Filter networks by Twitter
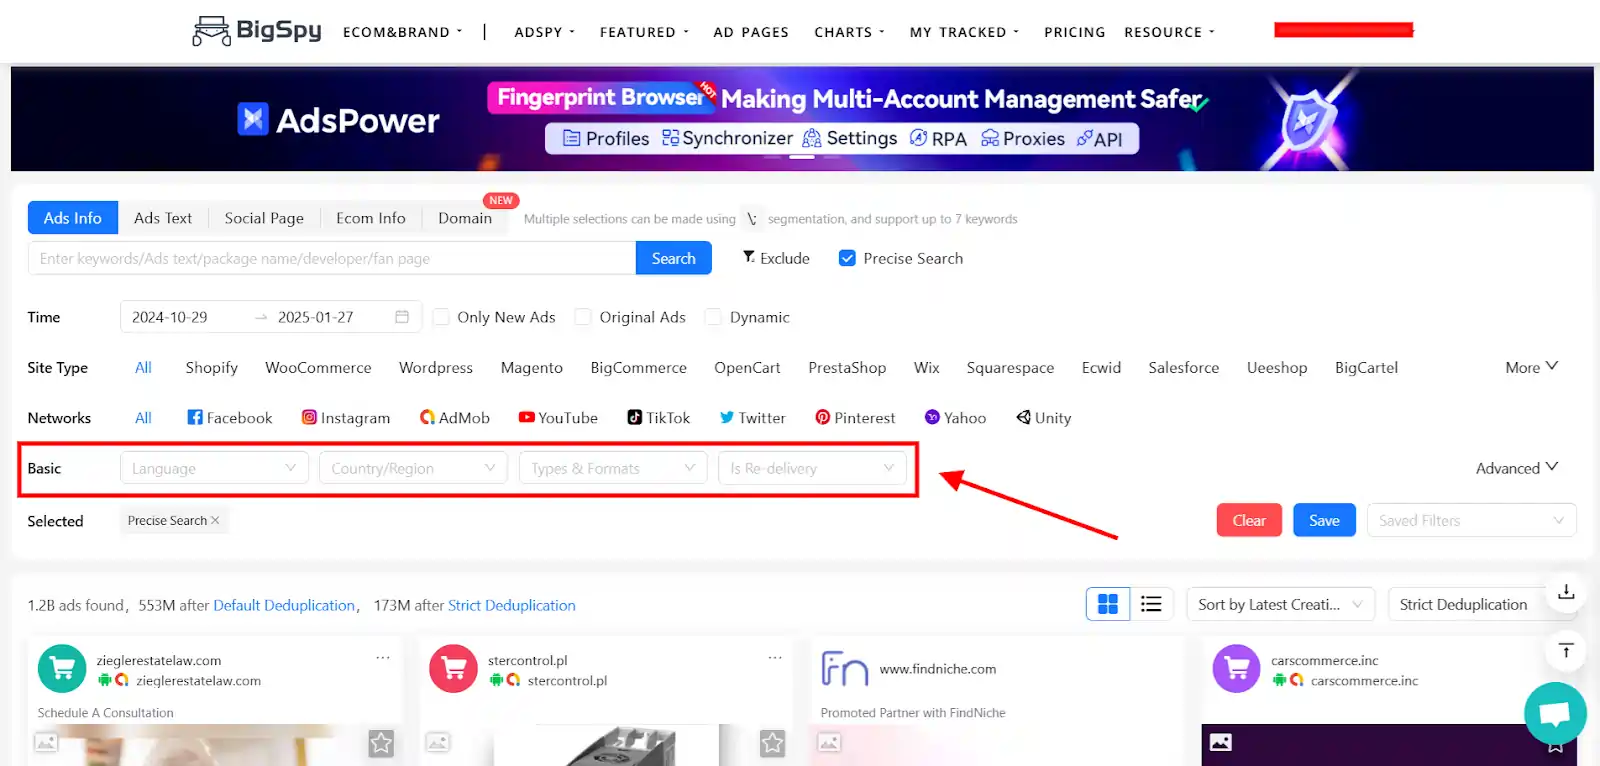This screenshot has height=766, width=1600. click(753, 418)
